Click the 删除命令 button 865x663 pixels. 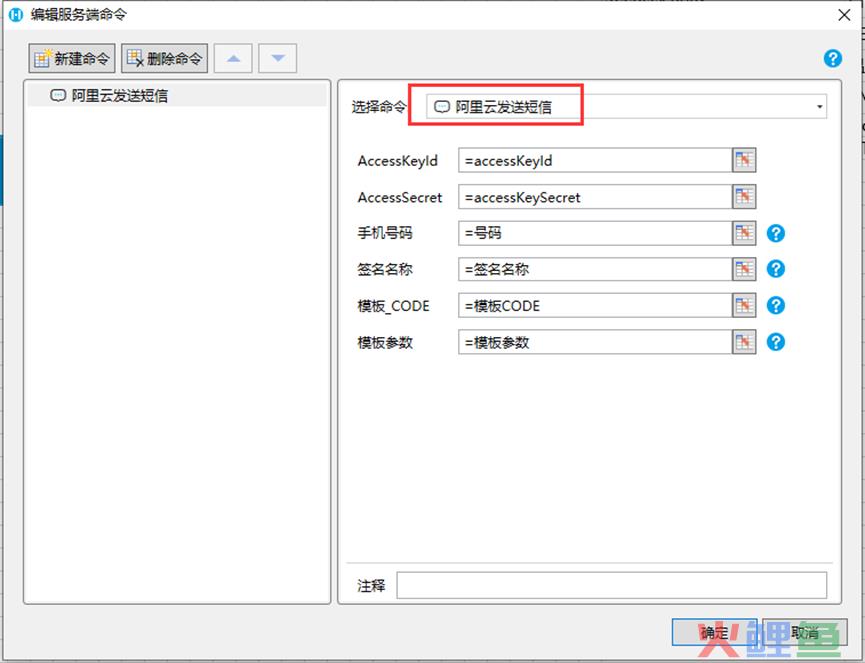(164, 58)
